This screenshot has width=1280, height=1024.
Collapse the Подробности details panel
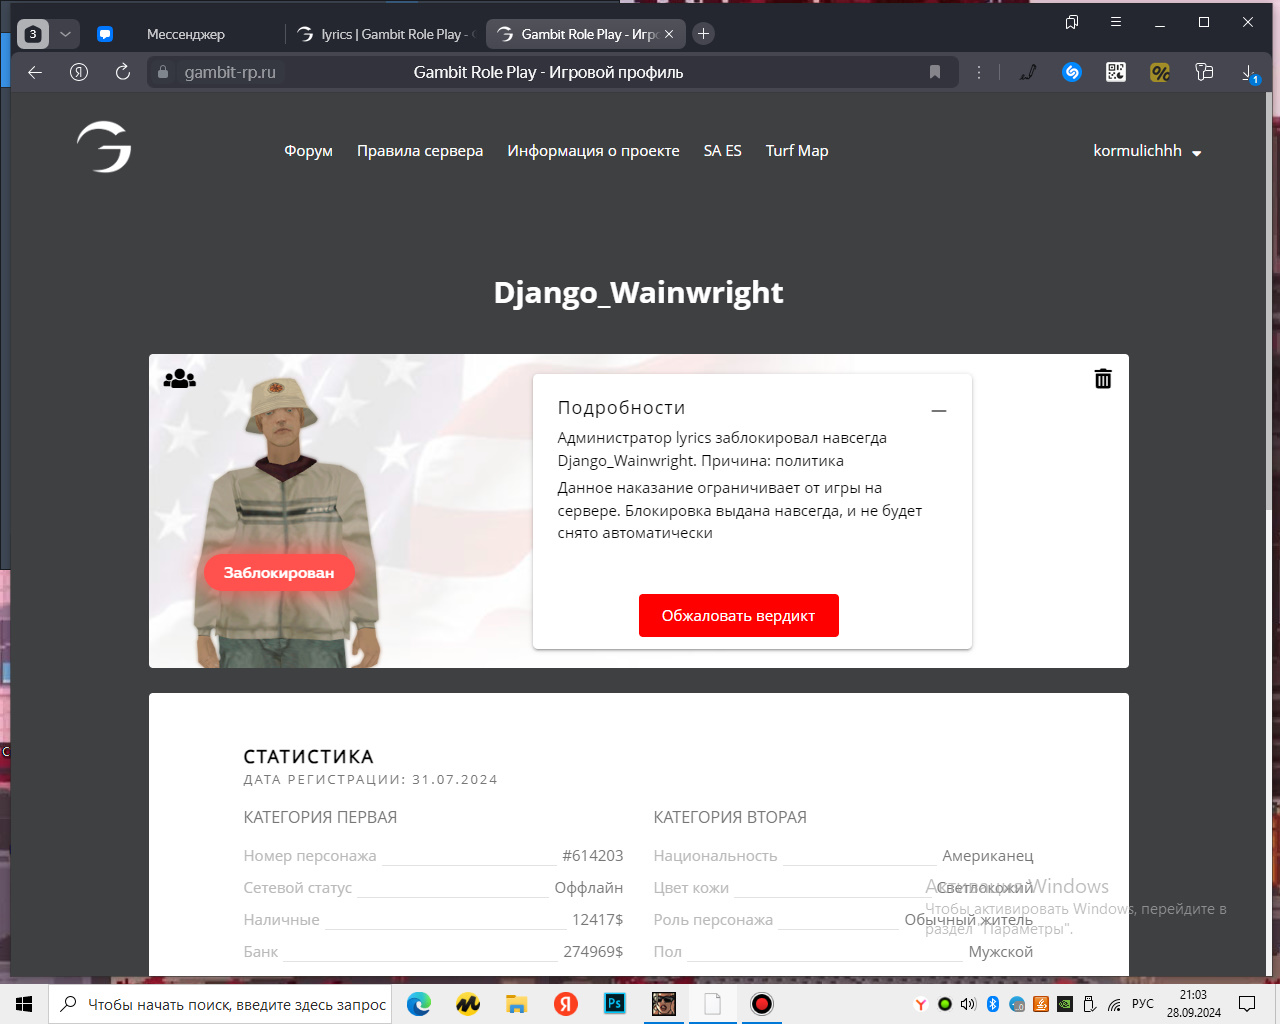tap(939, 411)
